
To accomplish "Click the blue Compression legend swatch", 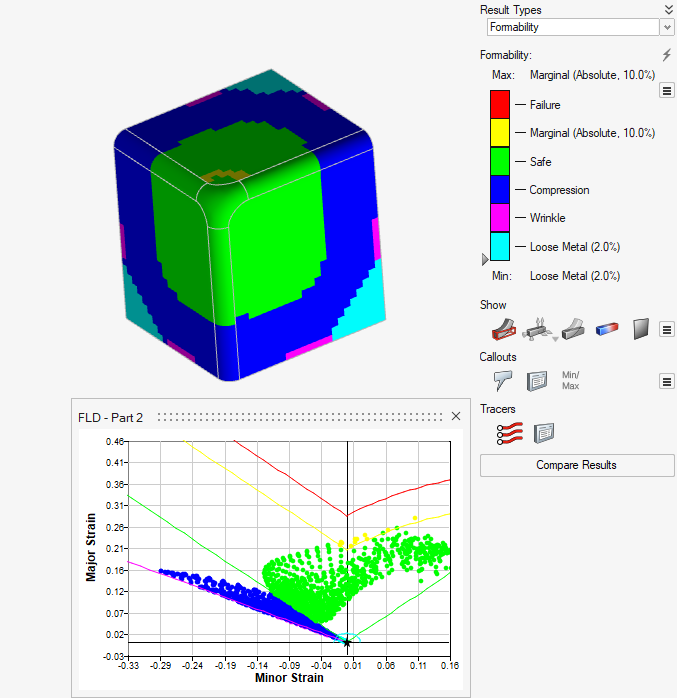I will tap(500, 190).
